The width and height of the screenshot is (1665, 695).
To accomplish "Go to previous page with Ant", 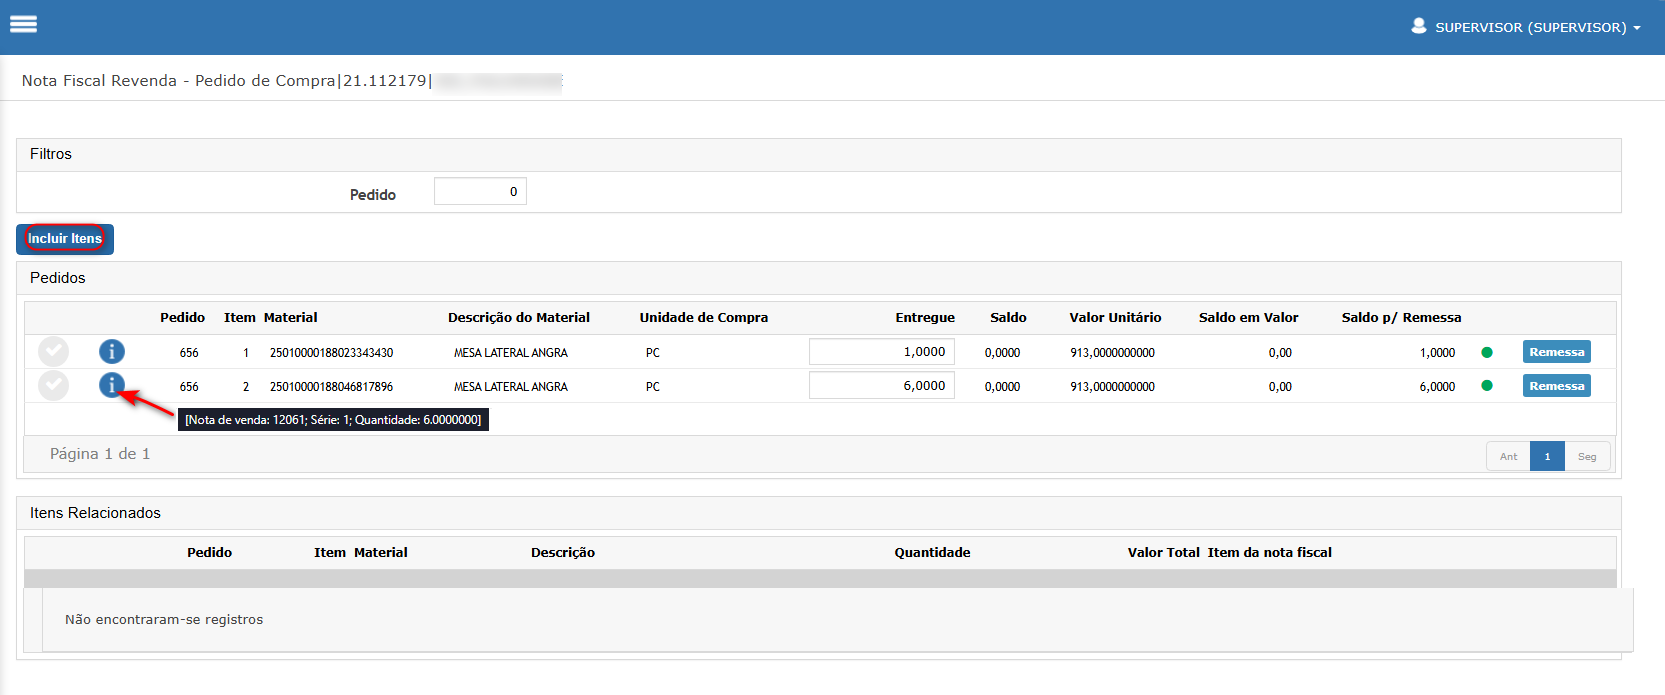I will pyautogui.click(x=1508, y=457).
